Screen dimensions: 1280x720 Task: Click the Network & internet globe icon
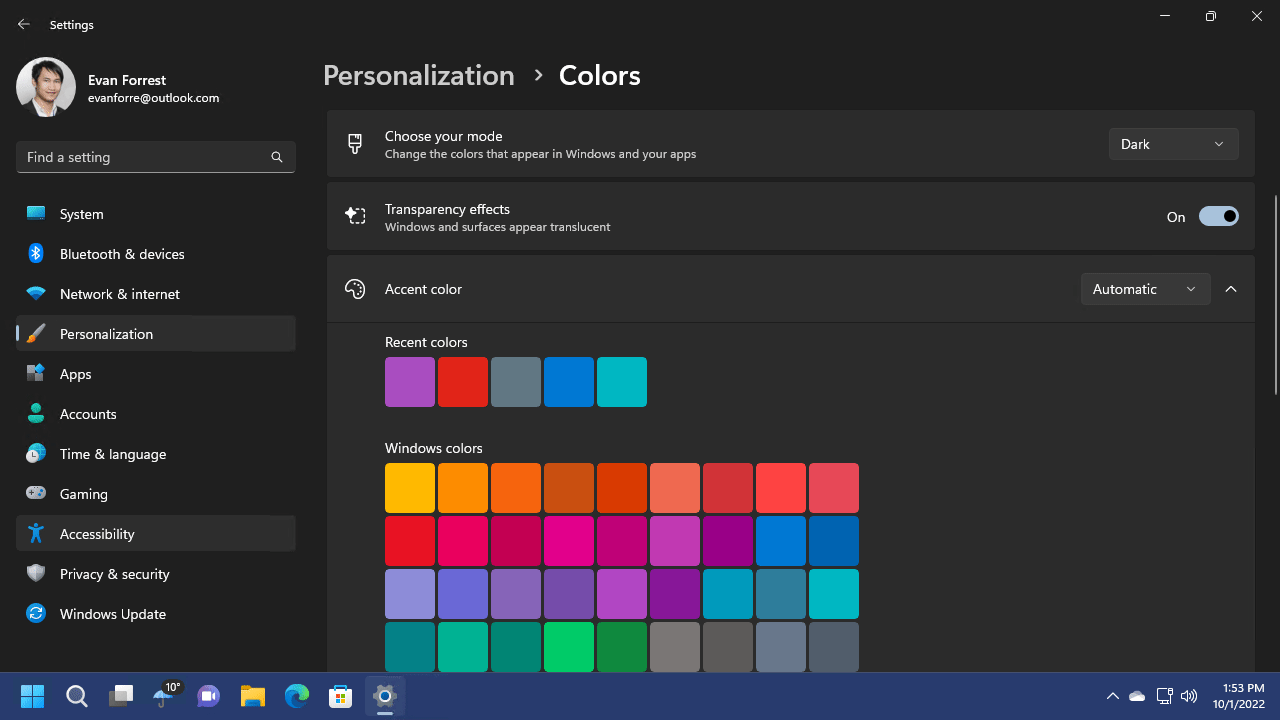pyautogui.click(x=37, y=294)
